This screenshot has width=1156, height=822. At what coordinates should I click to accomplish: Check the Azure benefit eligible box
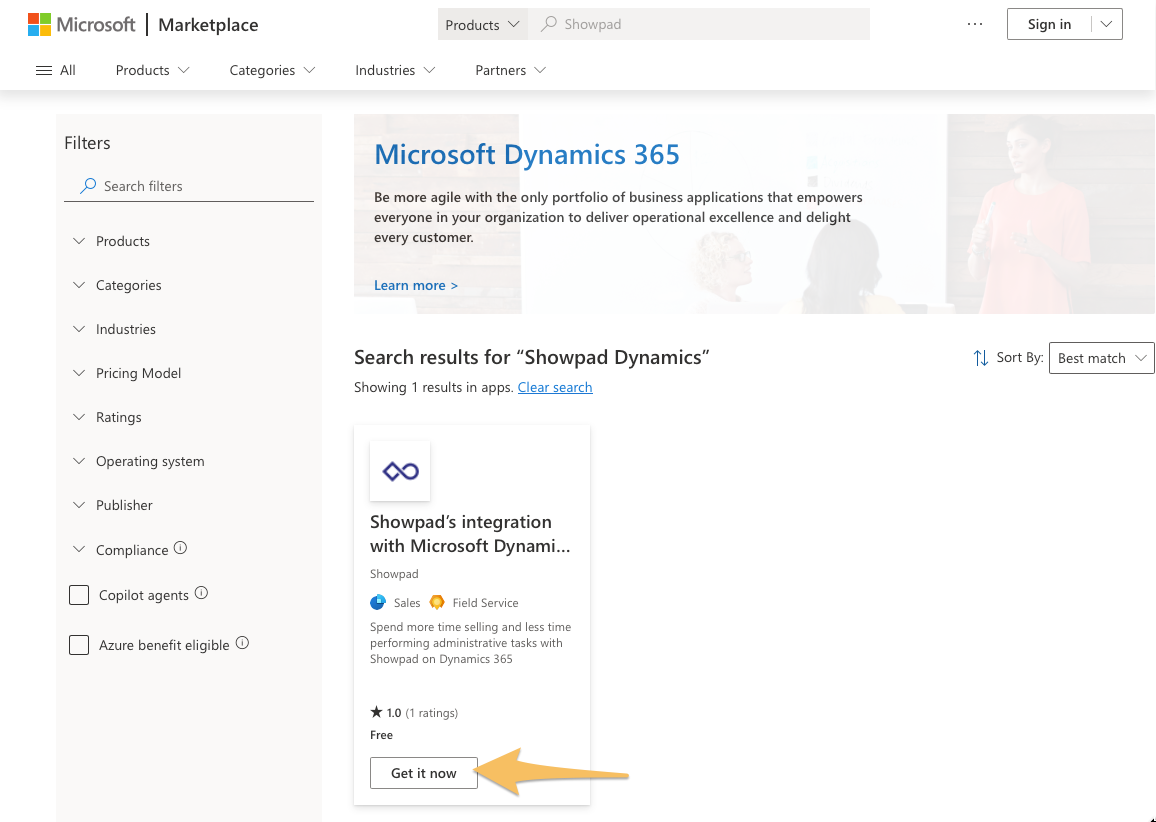click(x=79, y=645)
